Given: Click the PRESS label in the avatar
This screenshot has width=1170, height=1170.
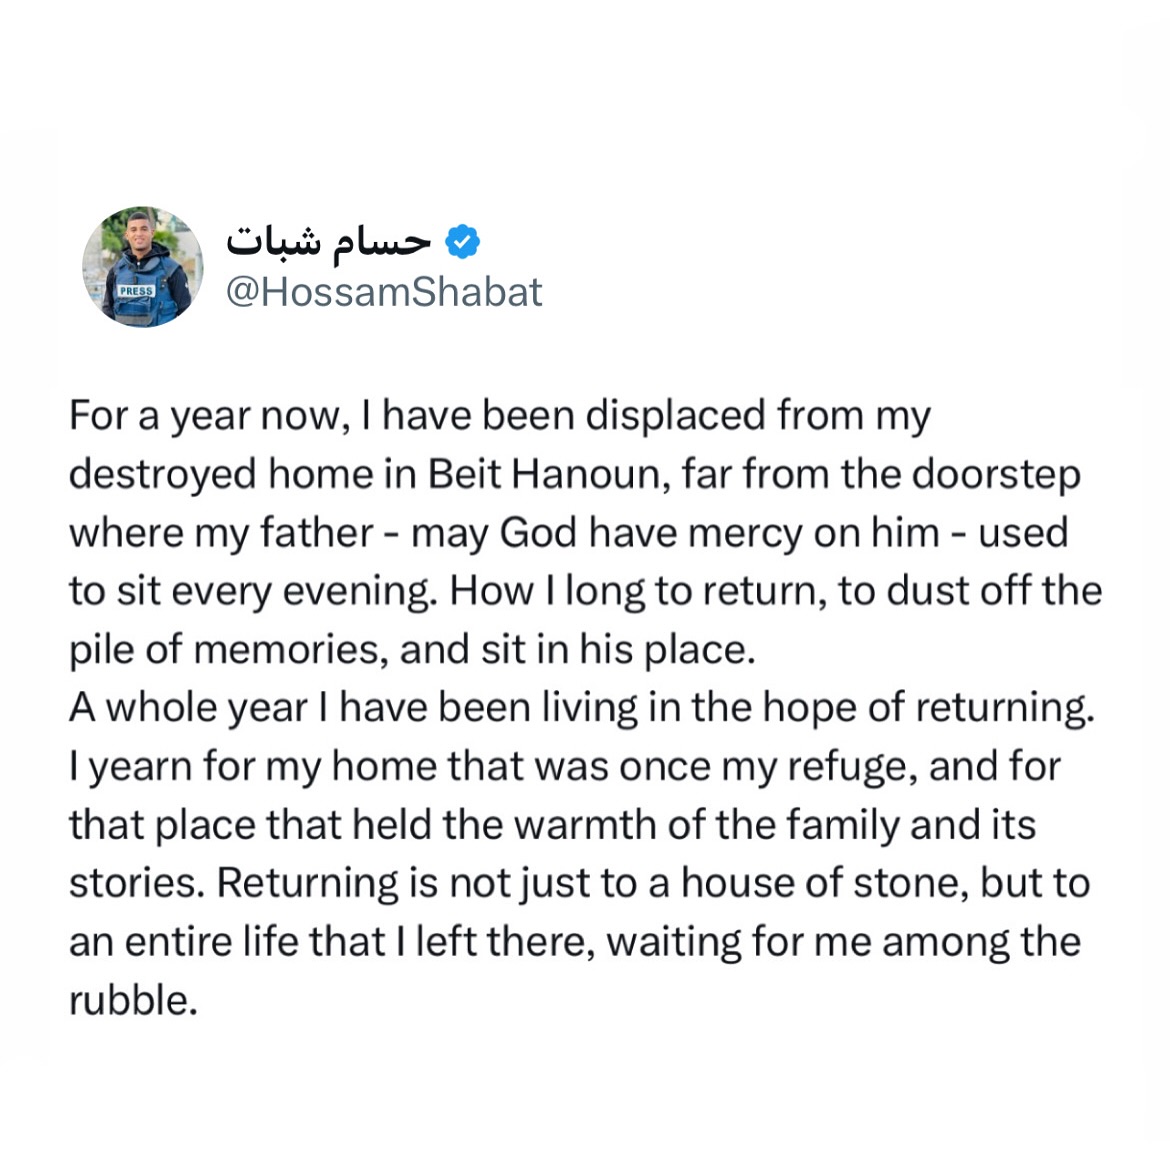Looking at the screenshot, I should point(136,291).
